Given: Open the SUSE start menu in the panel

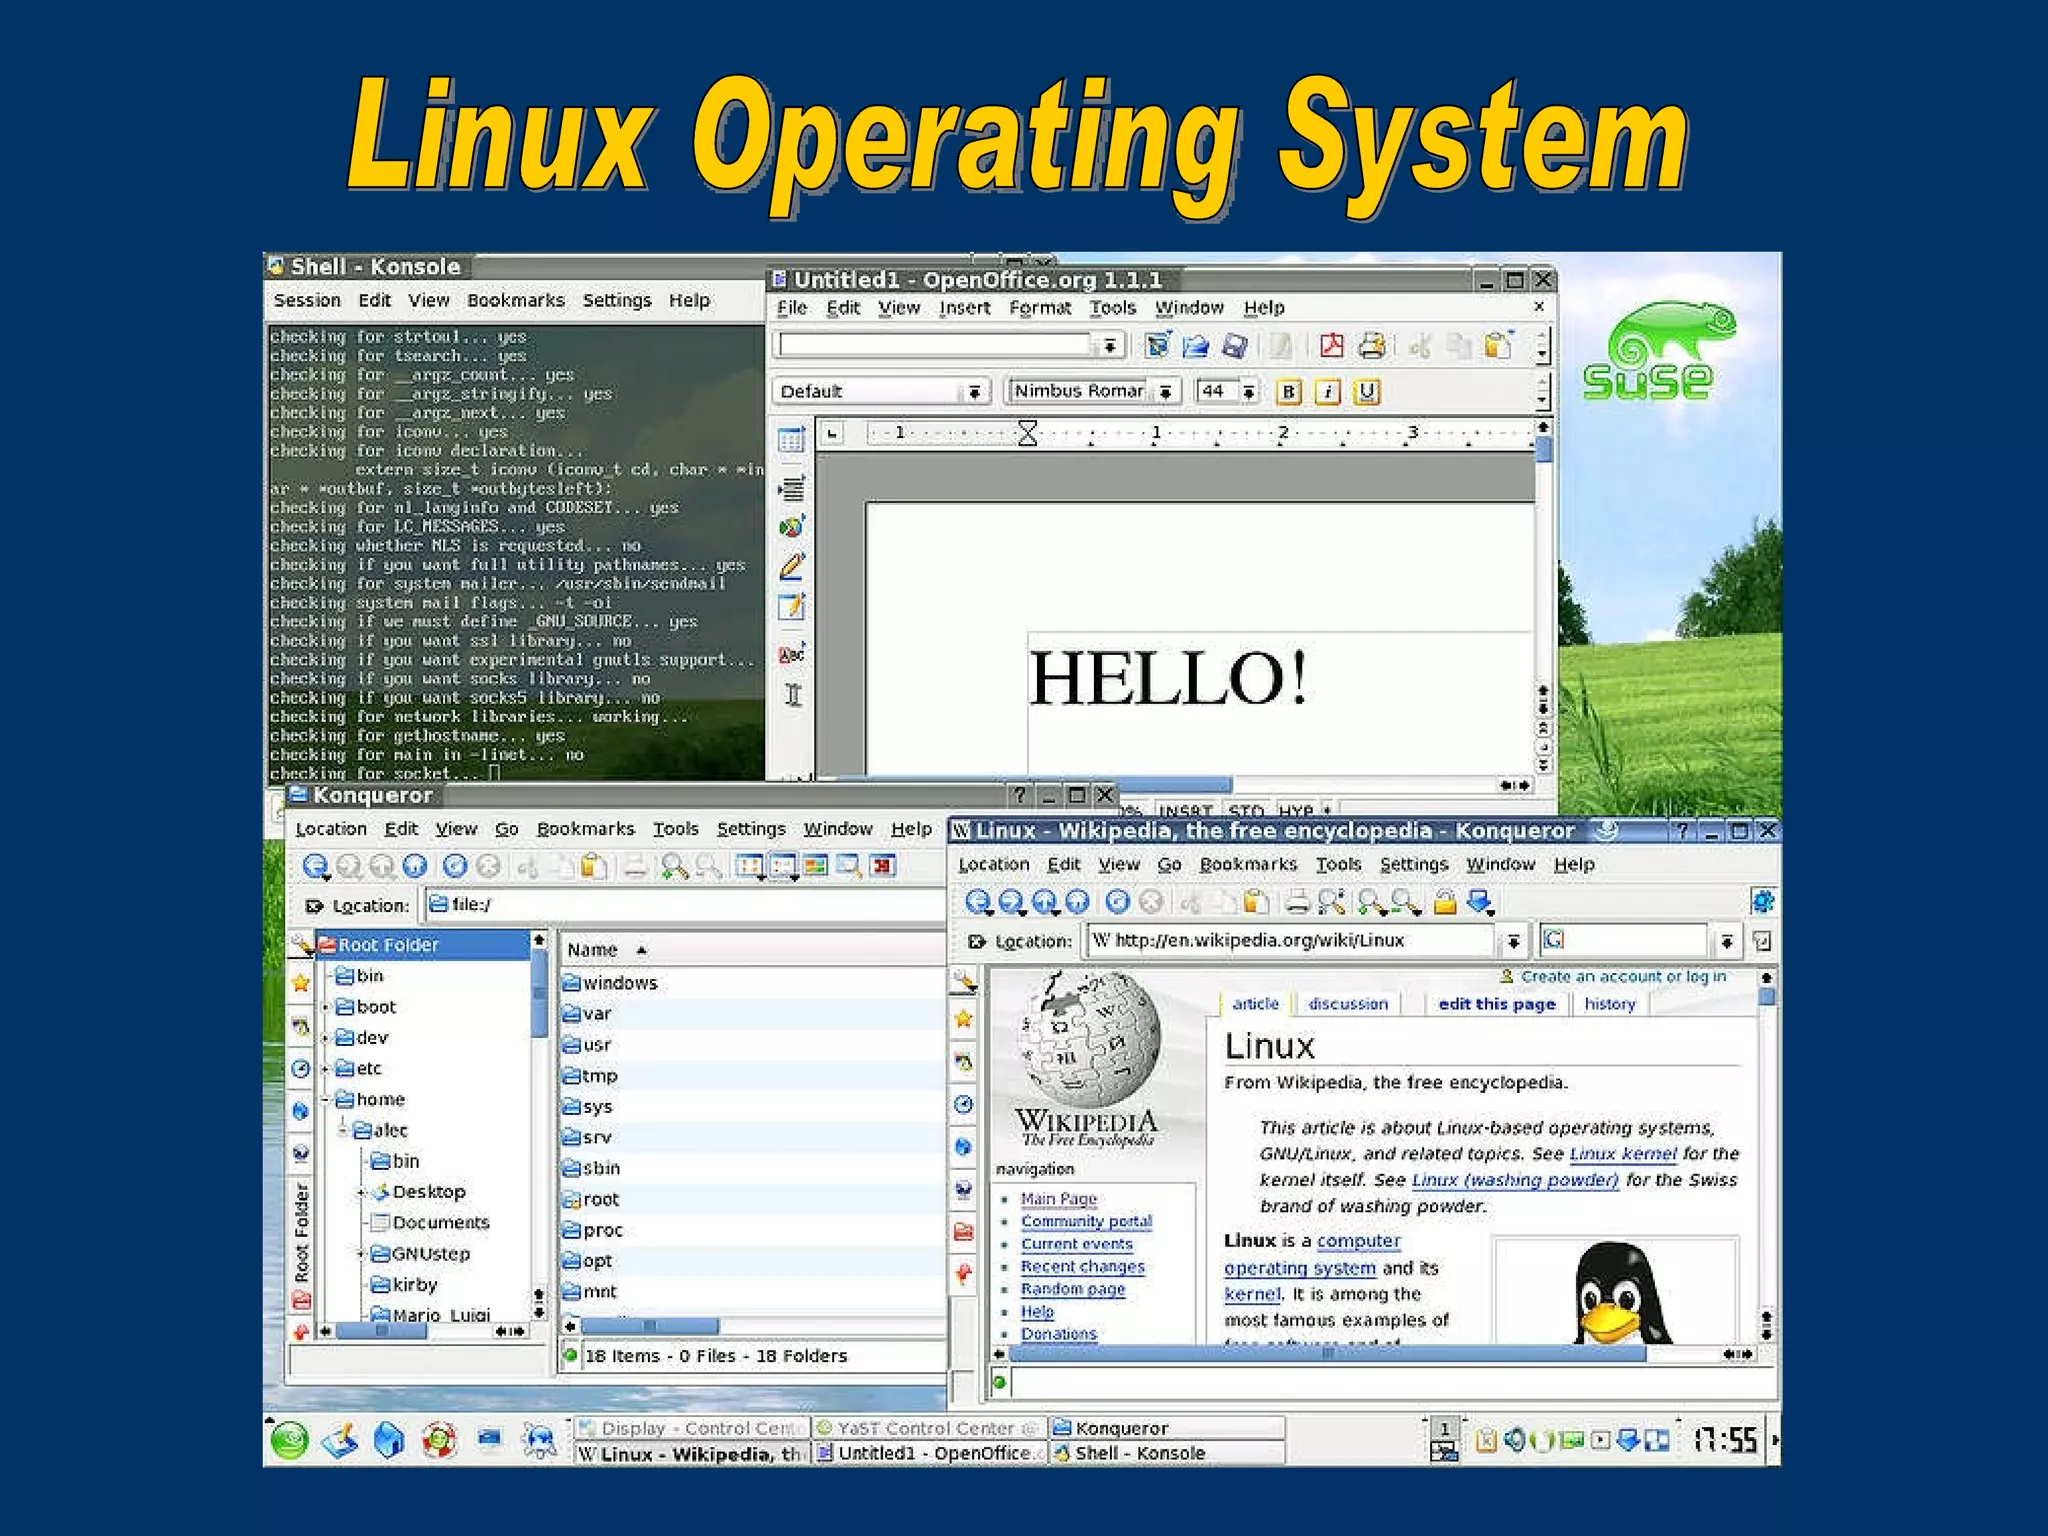Looking at the screenshot, I should click(290, 1440).
